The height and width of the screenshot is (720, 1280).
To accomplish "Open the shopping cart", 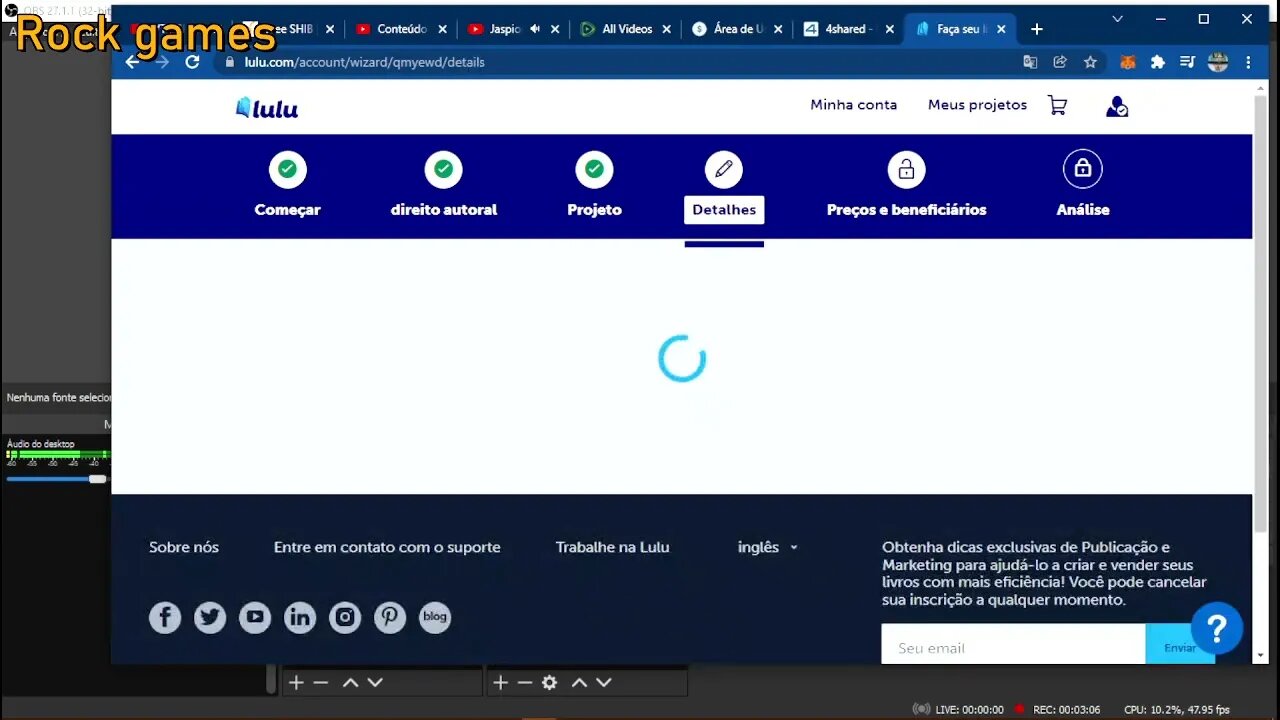I will click(1057, 105).
